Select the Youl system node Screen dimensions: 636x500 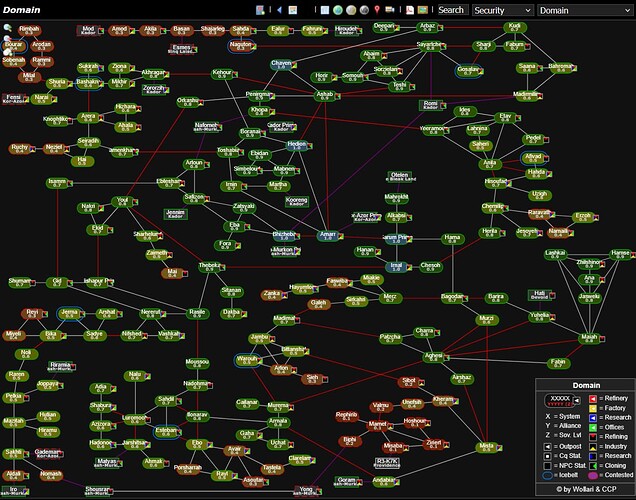[x=122, y=201]
